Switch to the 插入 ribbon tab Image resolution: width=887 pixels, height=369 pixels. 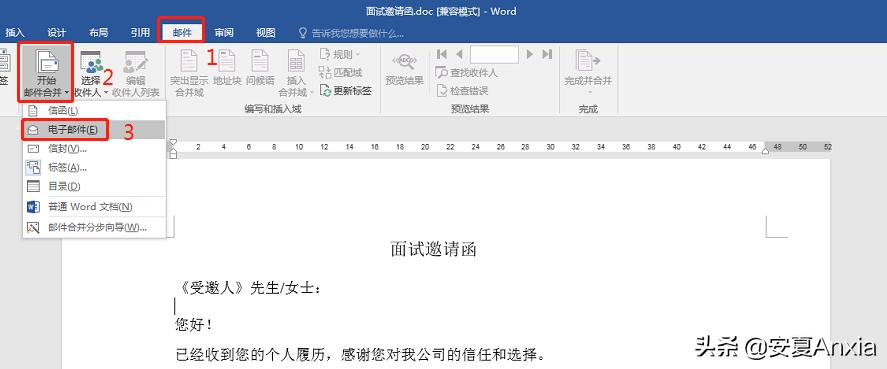pyautogui.click(x=15, y=33)
